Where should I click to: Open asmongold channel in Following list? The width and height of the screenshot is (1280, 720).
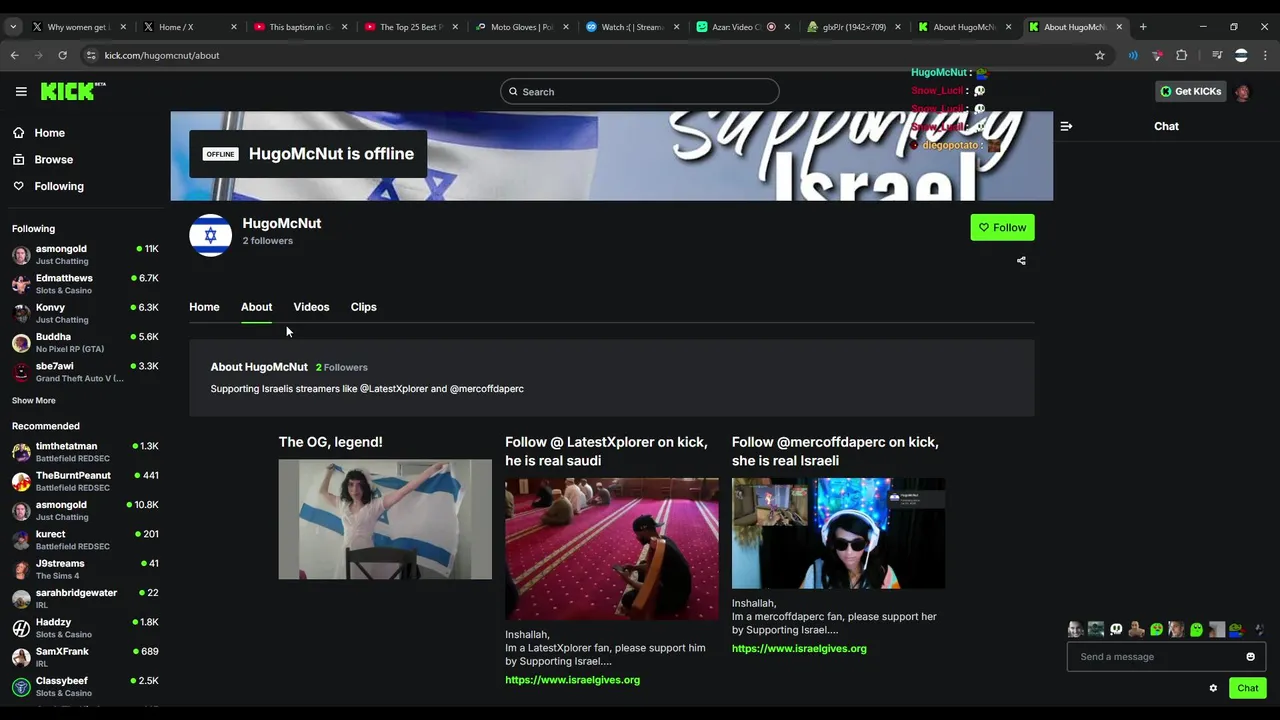(x=85, y=254)
